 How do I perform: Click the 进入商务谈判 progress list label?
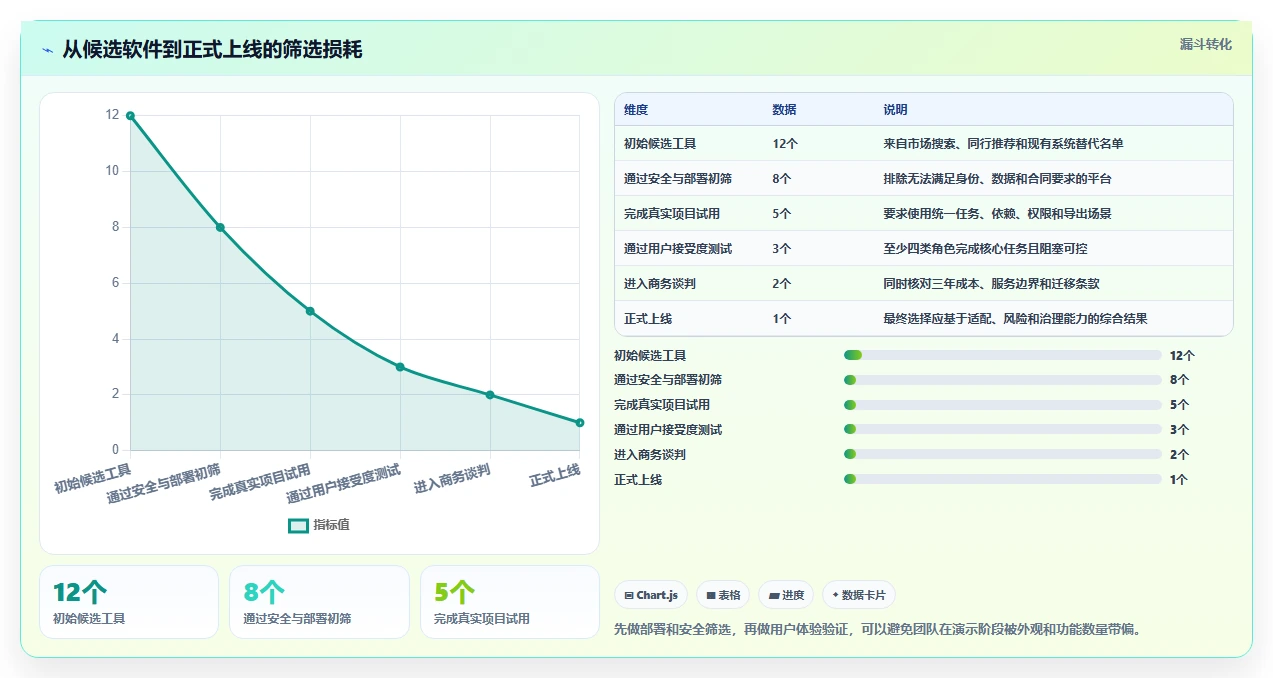pyautogui.click(x=650, y=455)
